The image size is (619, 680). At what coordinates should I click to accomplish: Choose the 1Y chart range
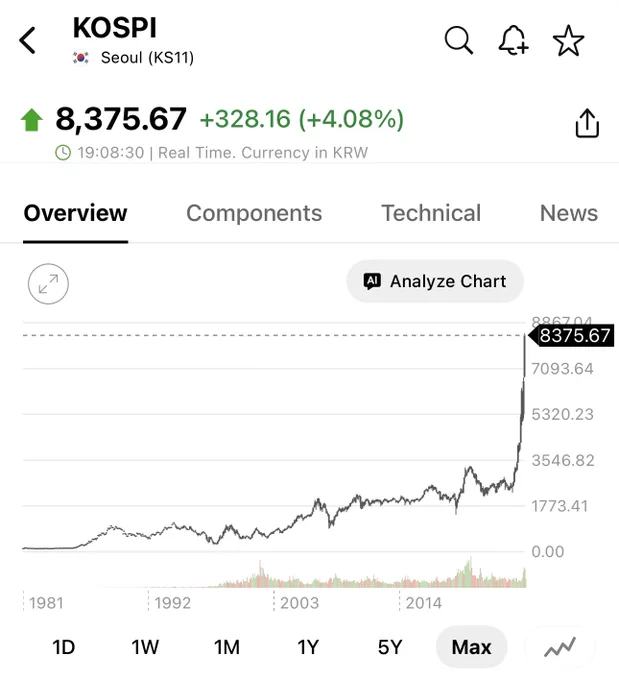click(x=308, y=647)
